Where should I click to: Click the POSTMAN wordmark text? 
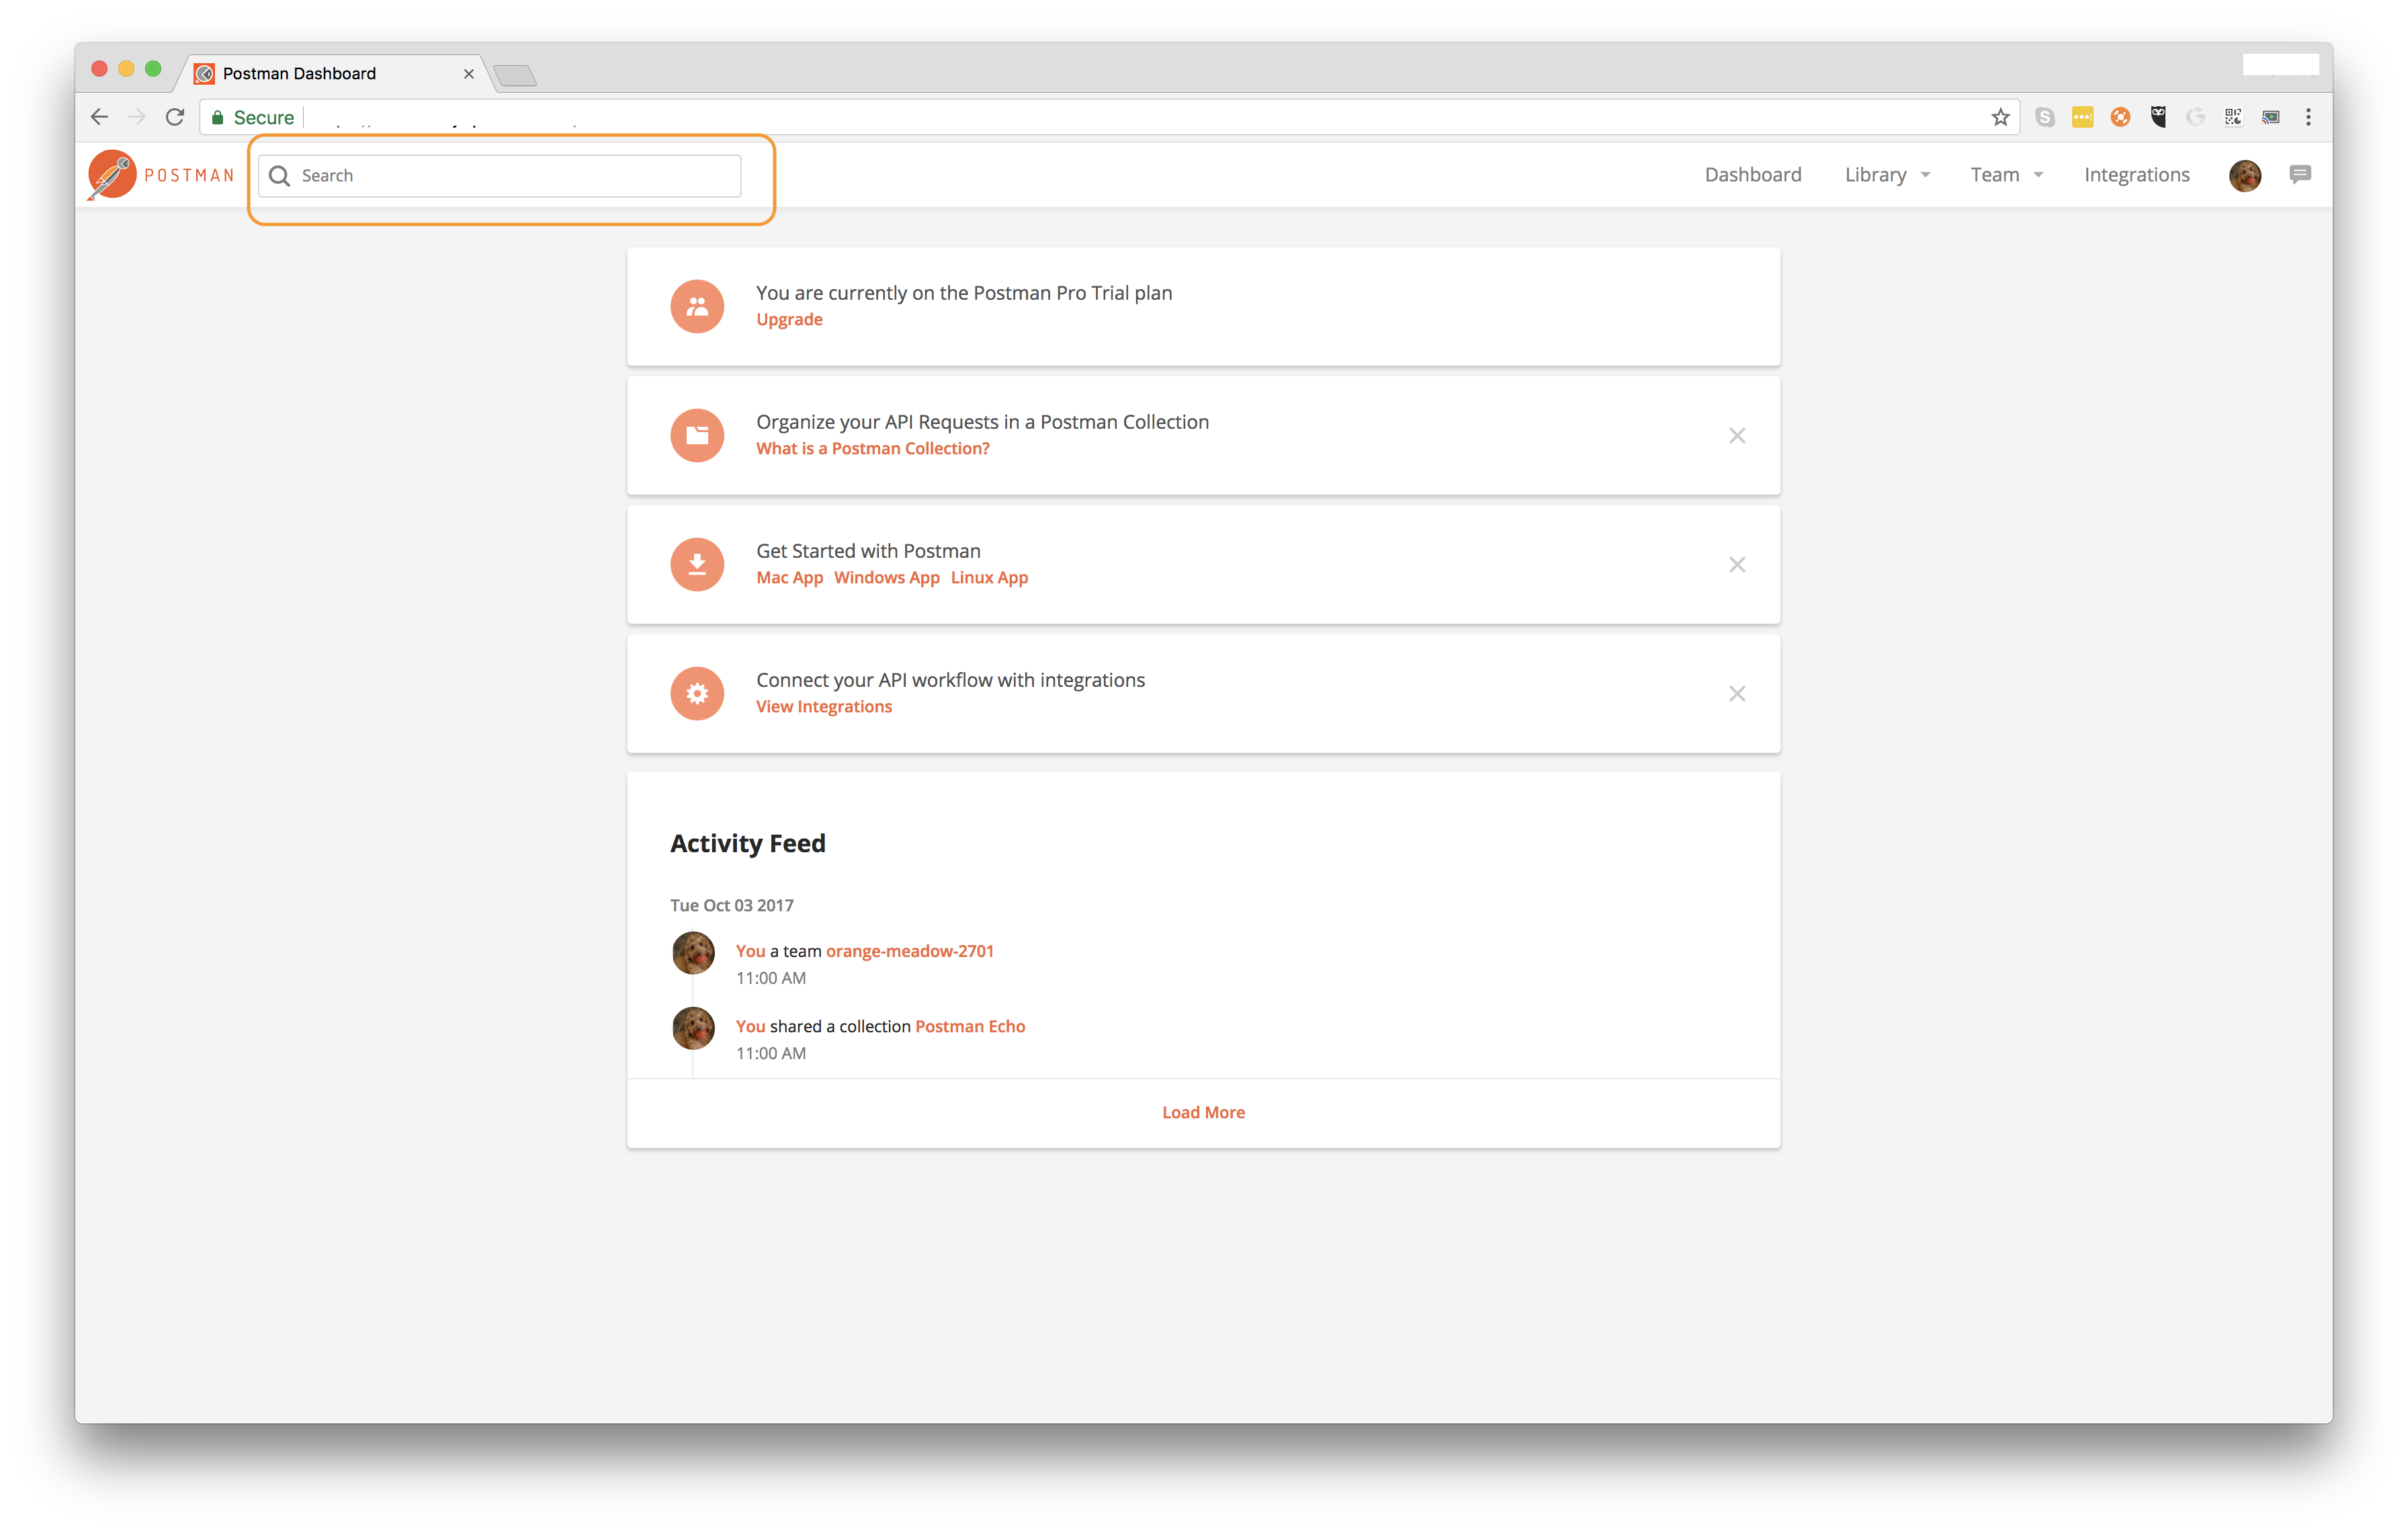point(189,176)
